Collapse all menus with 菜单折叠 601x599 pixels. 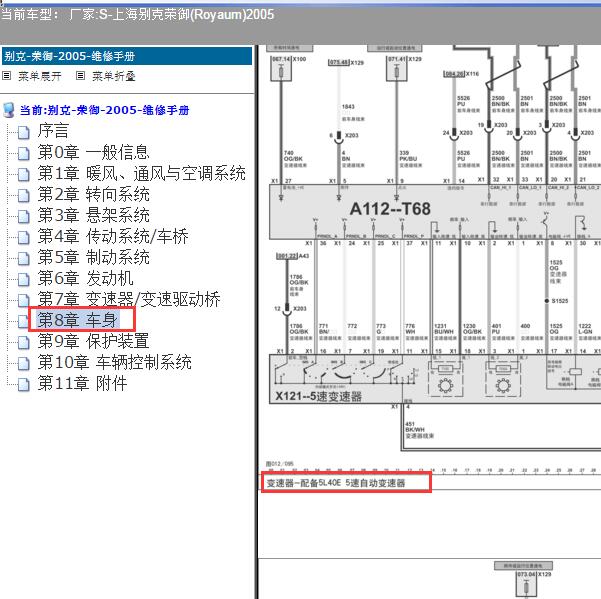click(114, 76)
